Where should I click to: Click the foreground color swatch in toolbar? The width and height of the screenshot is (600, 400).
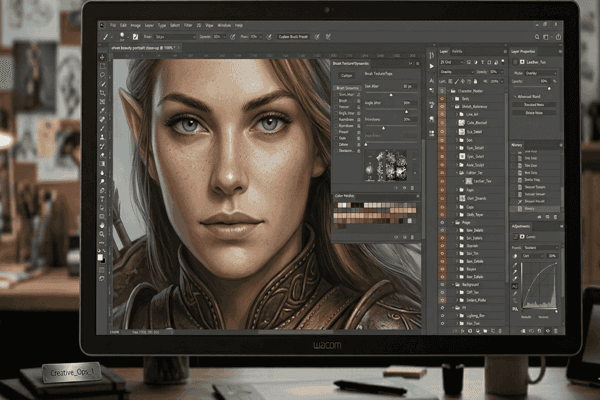pyautogui.click(x=100, y=257)
